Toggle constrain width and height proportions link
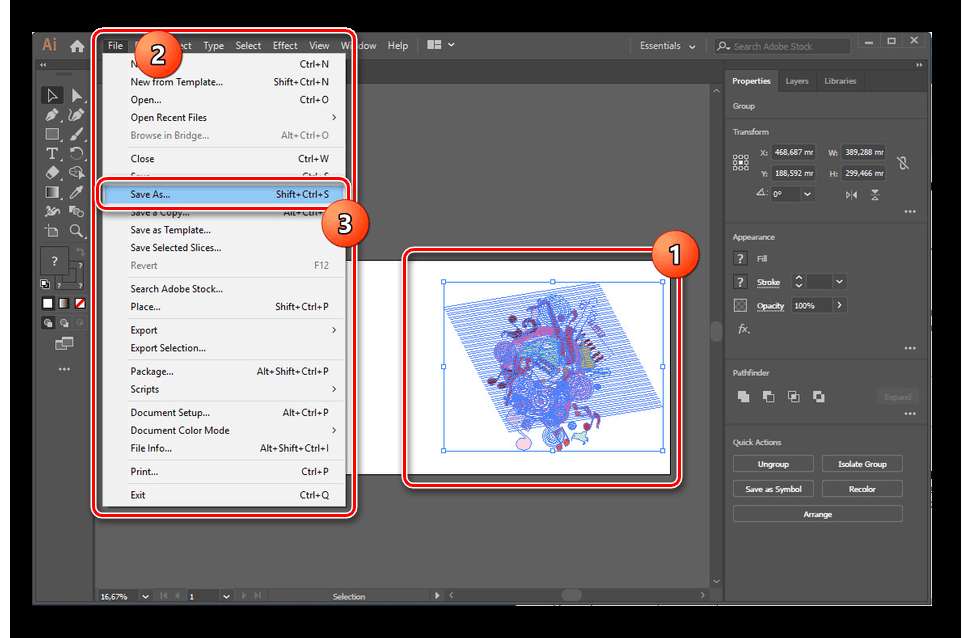Viewport: 964px width, 638px height. pos(903,162)
